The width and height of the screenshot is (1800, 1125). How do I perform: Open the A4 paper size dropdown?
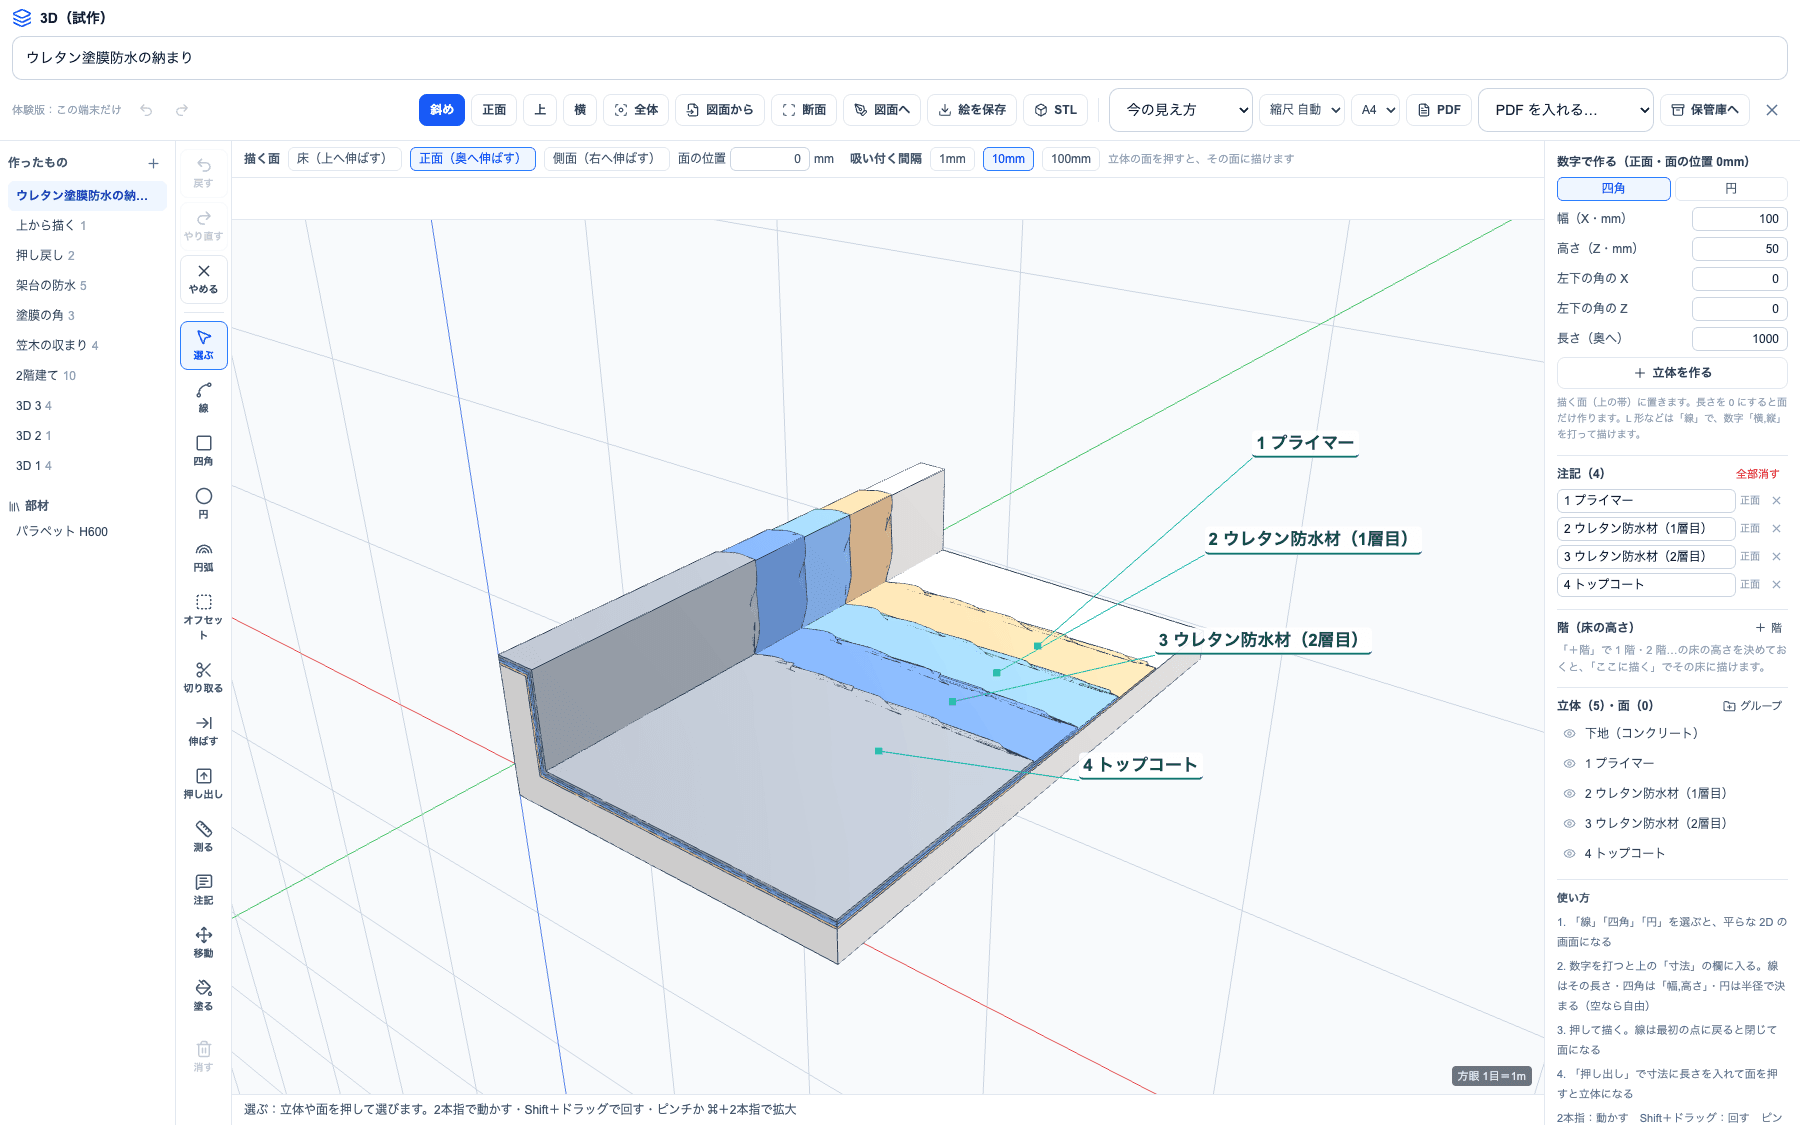click(1375, 110)
